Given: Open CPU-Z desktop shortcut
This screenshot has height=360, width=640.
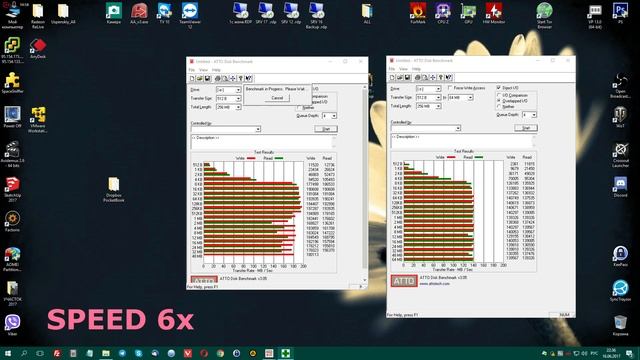Looking at the screenshot, I should pyautogui.click(x=443, y=13).
